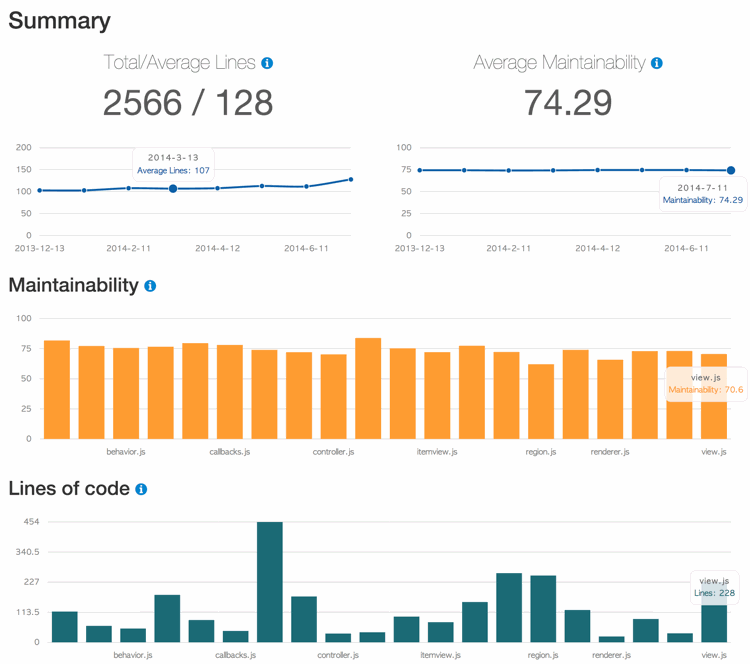
Task: Click teal controller.js bar in Lines of code chart
Action: click(338, 638)
